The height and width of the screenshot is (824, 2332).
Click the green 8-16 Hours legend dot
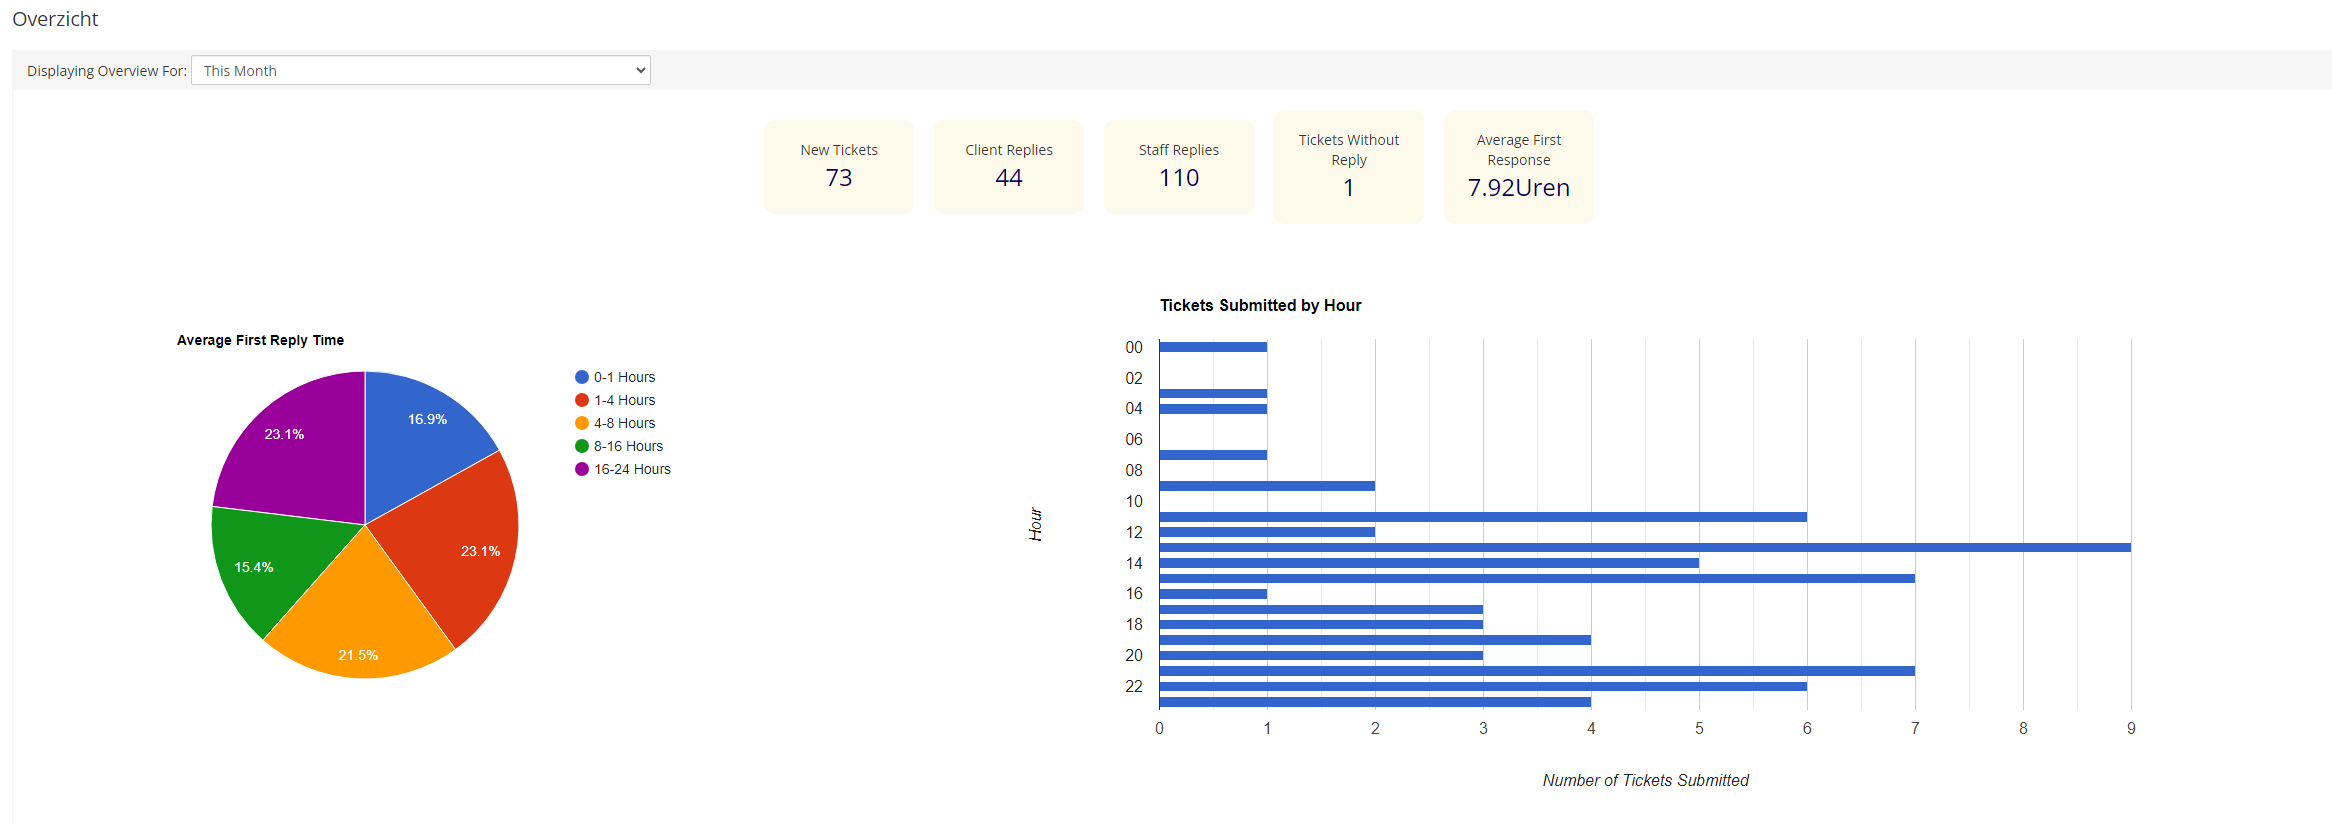[x=582, y=446]
